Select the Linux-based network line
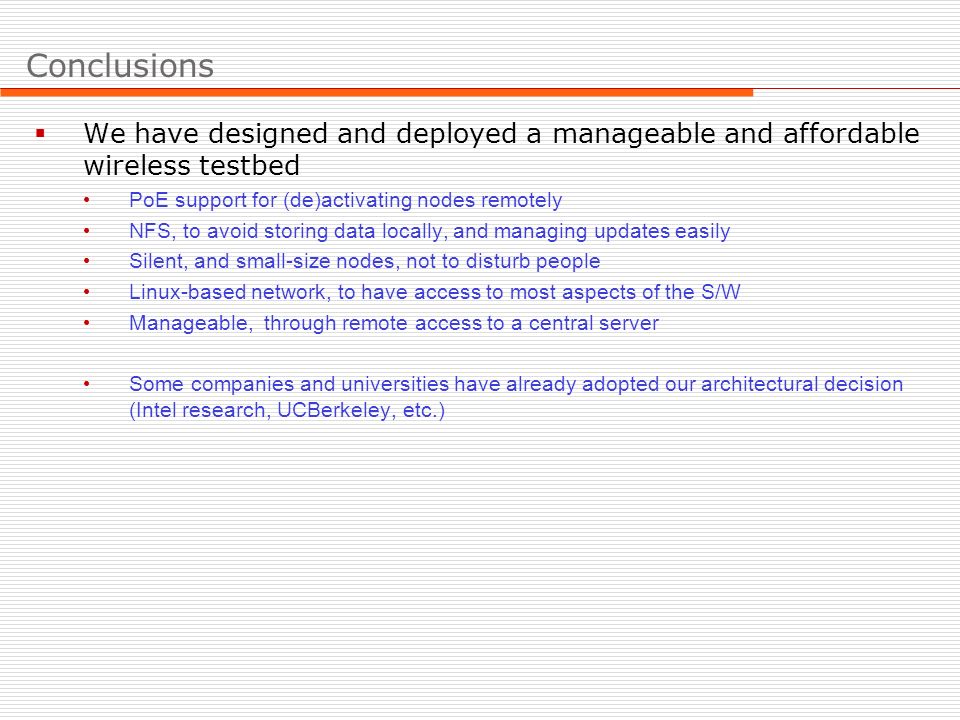 [x=435, y=292]
